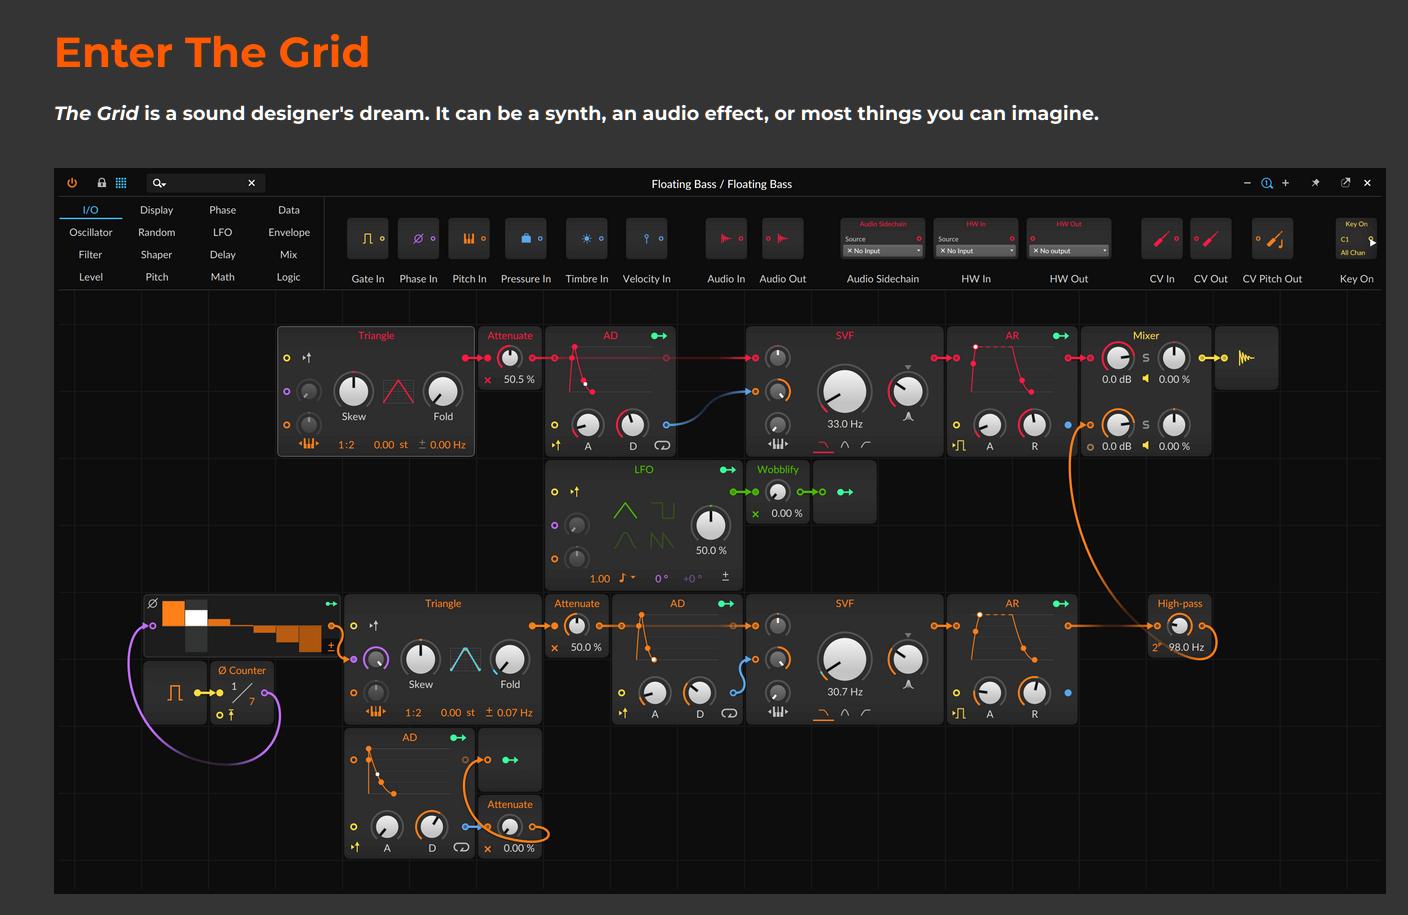Screen dimensions: 1408x915
Task: Toggle loop on the bottom AD envelope
Action: (461, 848)
